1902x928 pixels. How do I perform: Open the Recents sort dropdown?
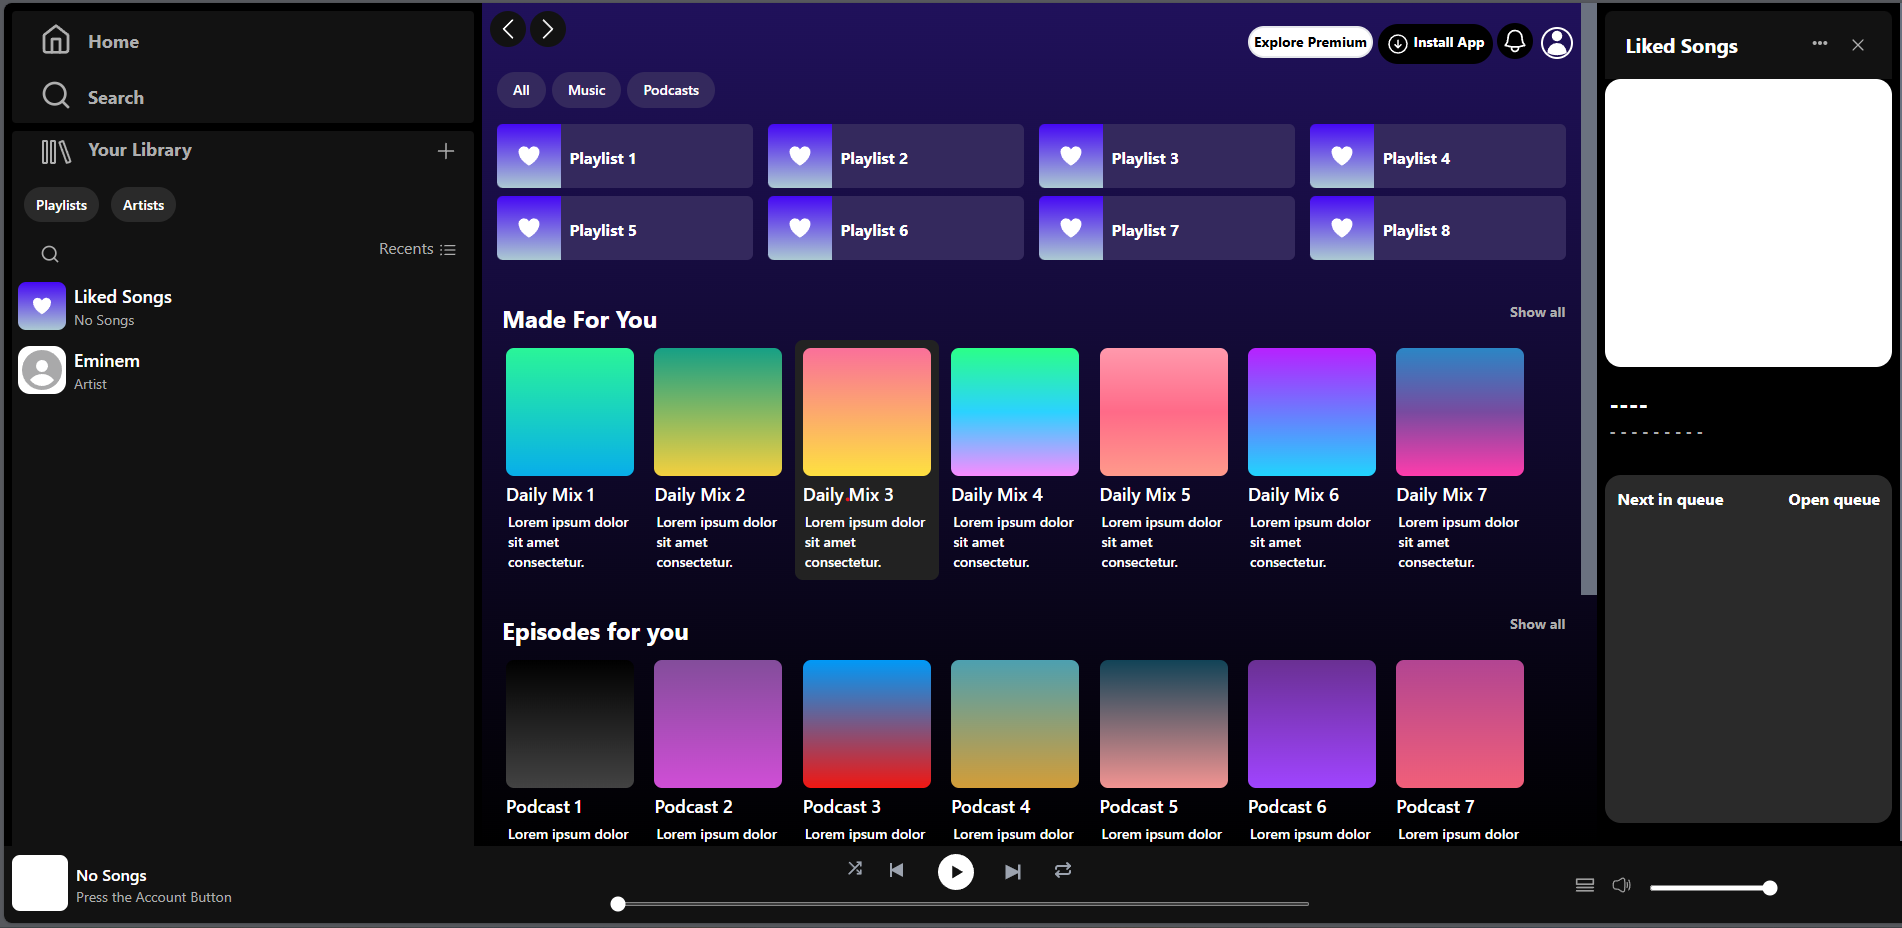[x=417, y=249]
